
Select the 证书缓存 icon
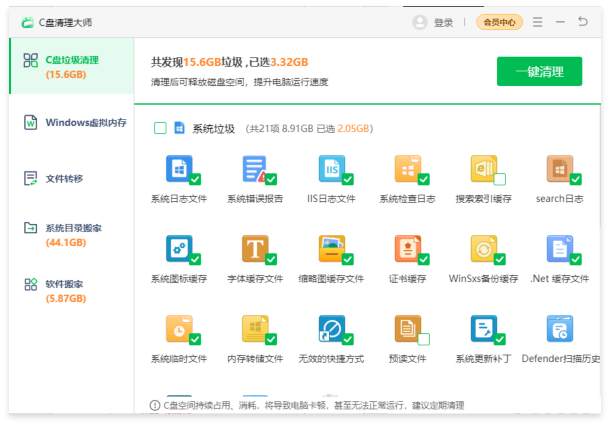pos(406,248)
